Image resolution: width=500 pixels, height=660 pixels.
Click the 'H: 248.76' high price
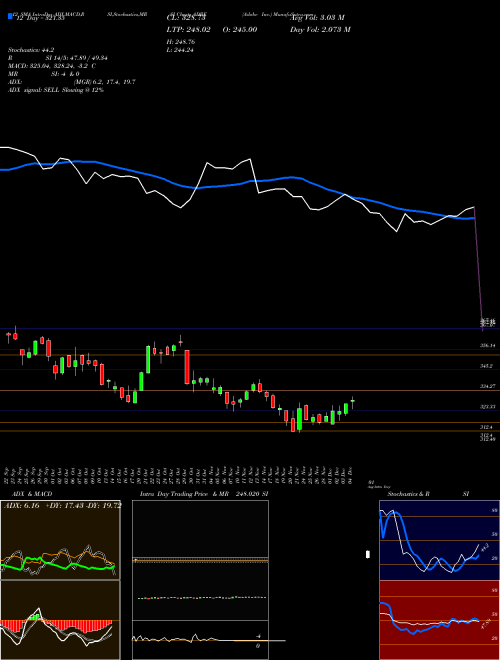181,42
